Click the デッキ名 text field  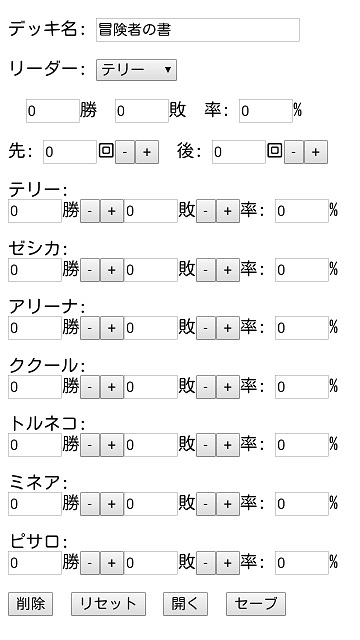click(x=198, y=30)
